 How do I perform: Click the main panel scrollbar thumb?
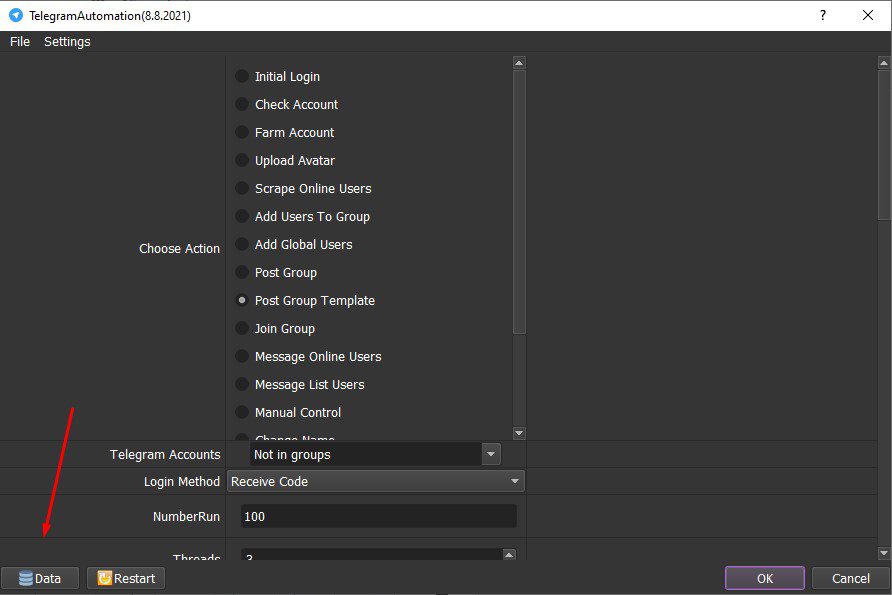[884, 145]
